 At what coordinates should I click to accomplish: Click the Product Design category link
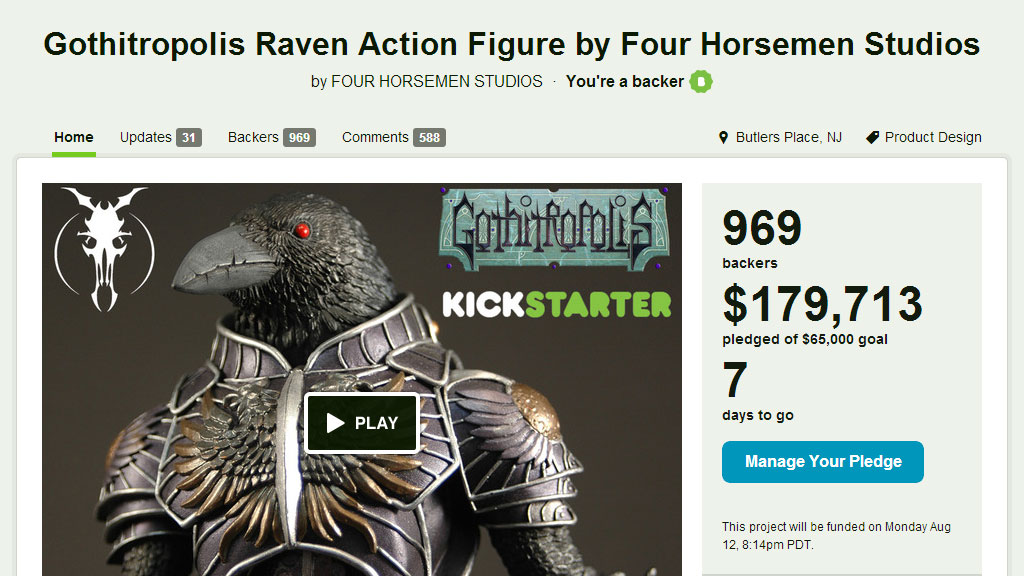933,137
